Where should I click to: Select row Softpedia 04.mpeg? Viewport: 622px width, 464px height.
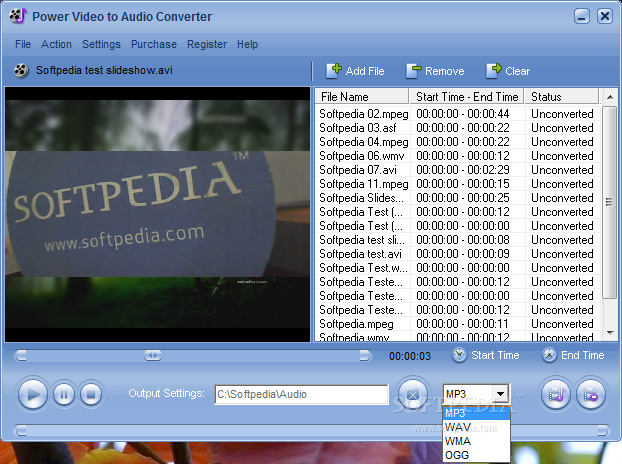tap(457, 142)
